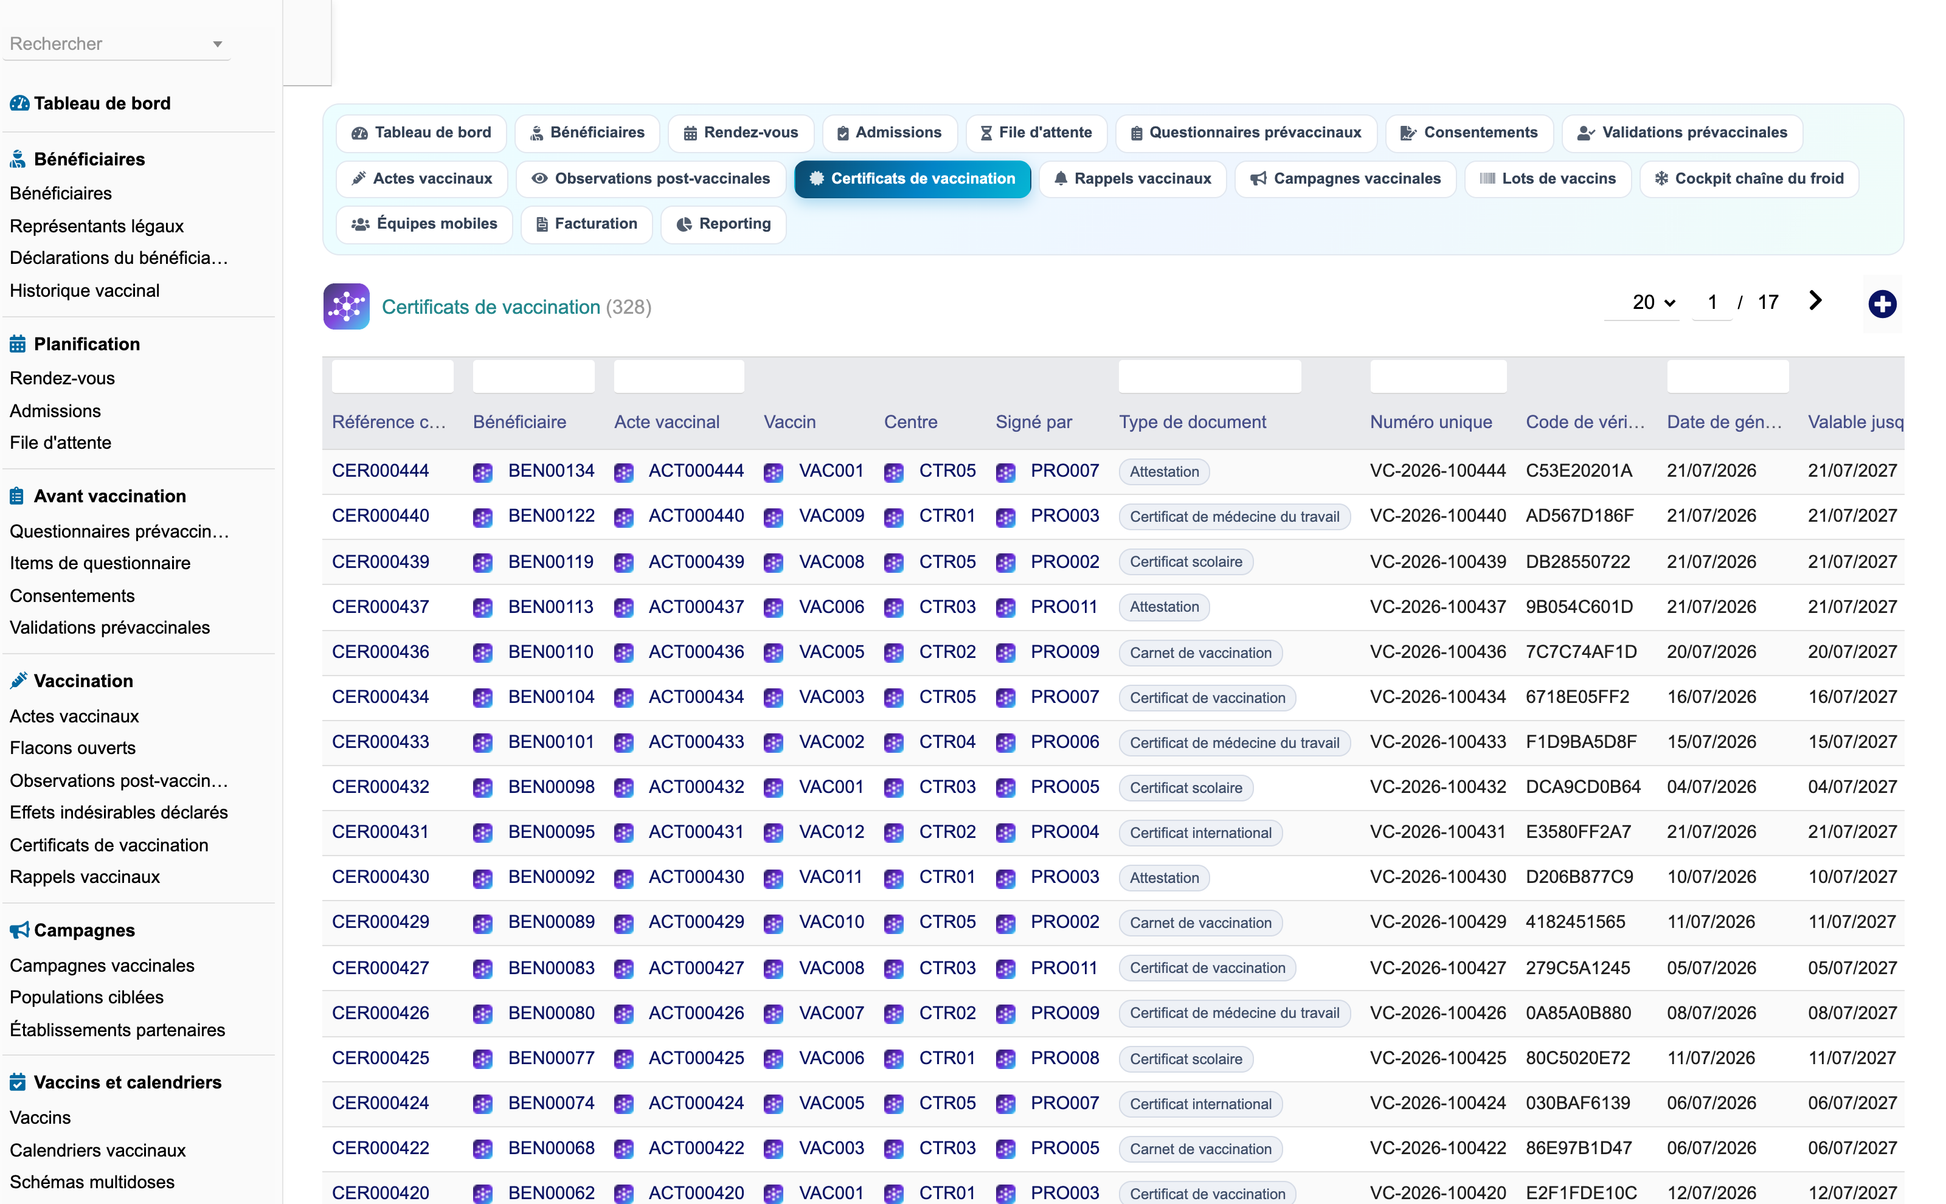Click centre icon next to CTR02 in CER000431 row
The image size is (1946, 1204).
pos(894,833)
